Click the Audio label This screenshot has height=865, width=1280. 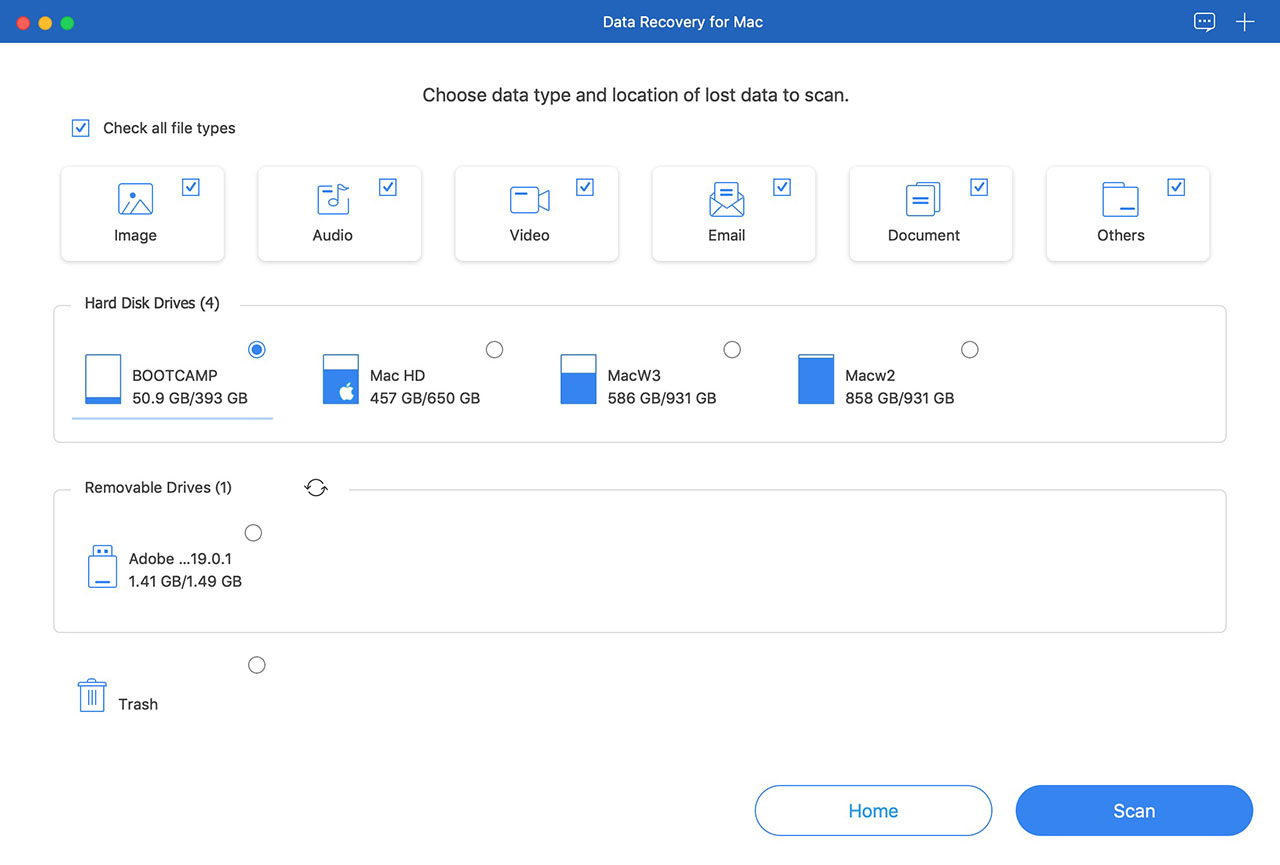(333, 235)
